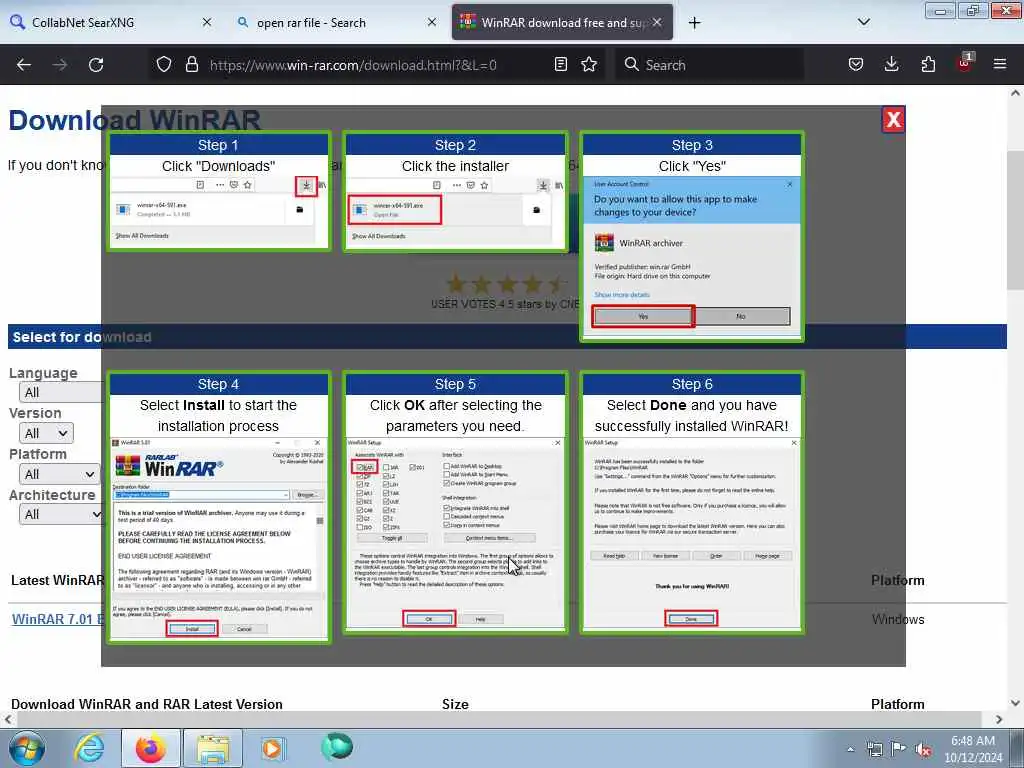1024x768 pixels.
Task: Click the forward navigation arrow
Action: 59,65
